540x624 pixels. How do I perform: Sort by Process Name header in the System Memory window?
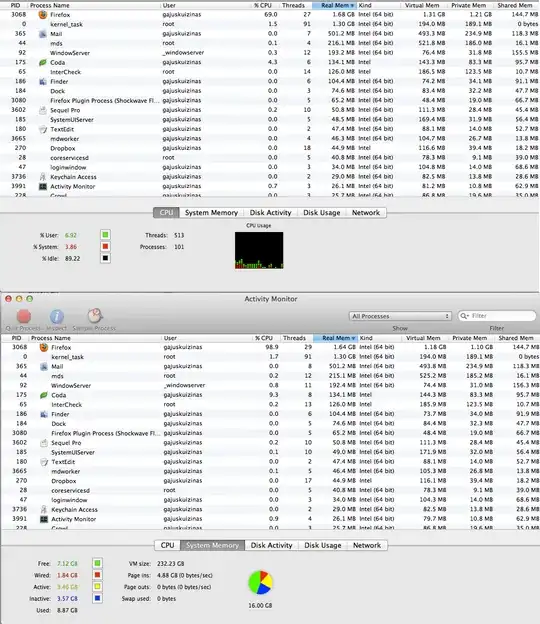coord(95,338)
